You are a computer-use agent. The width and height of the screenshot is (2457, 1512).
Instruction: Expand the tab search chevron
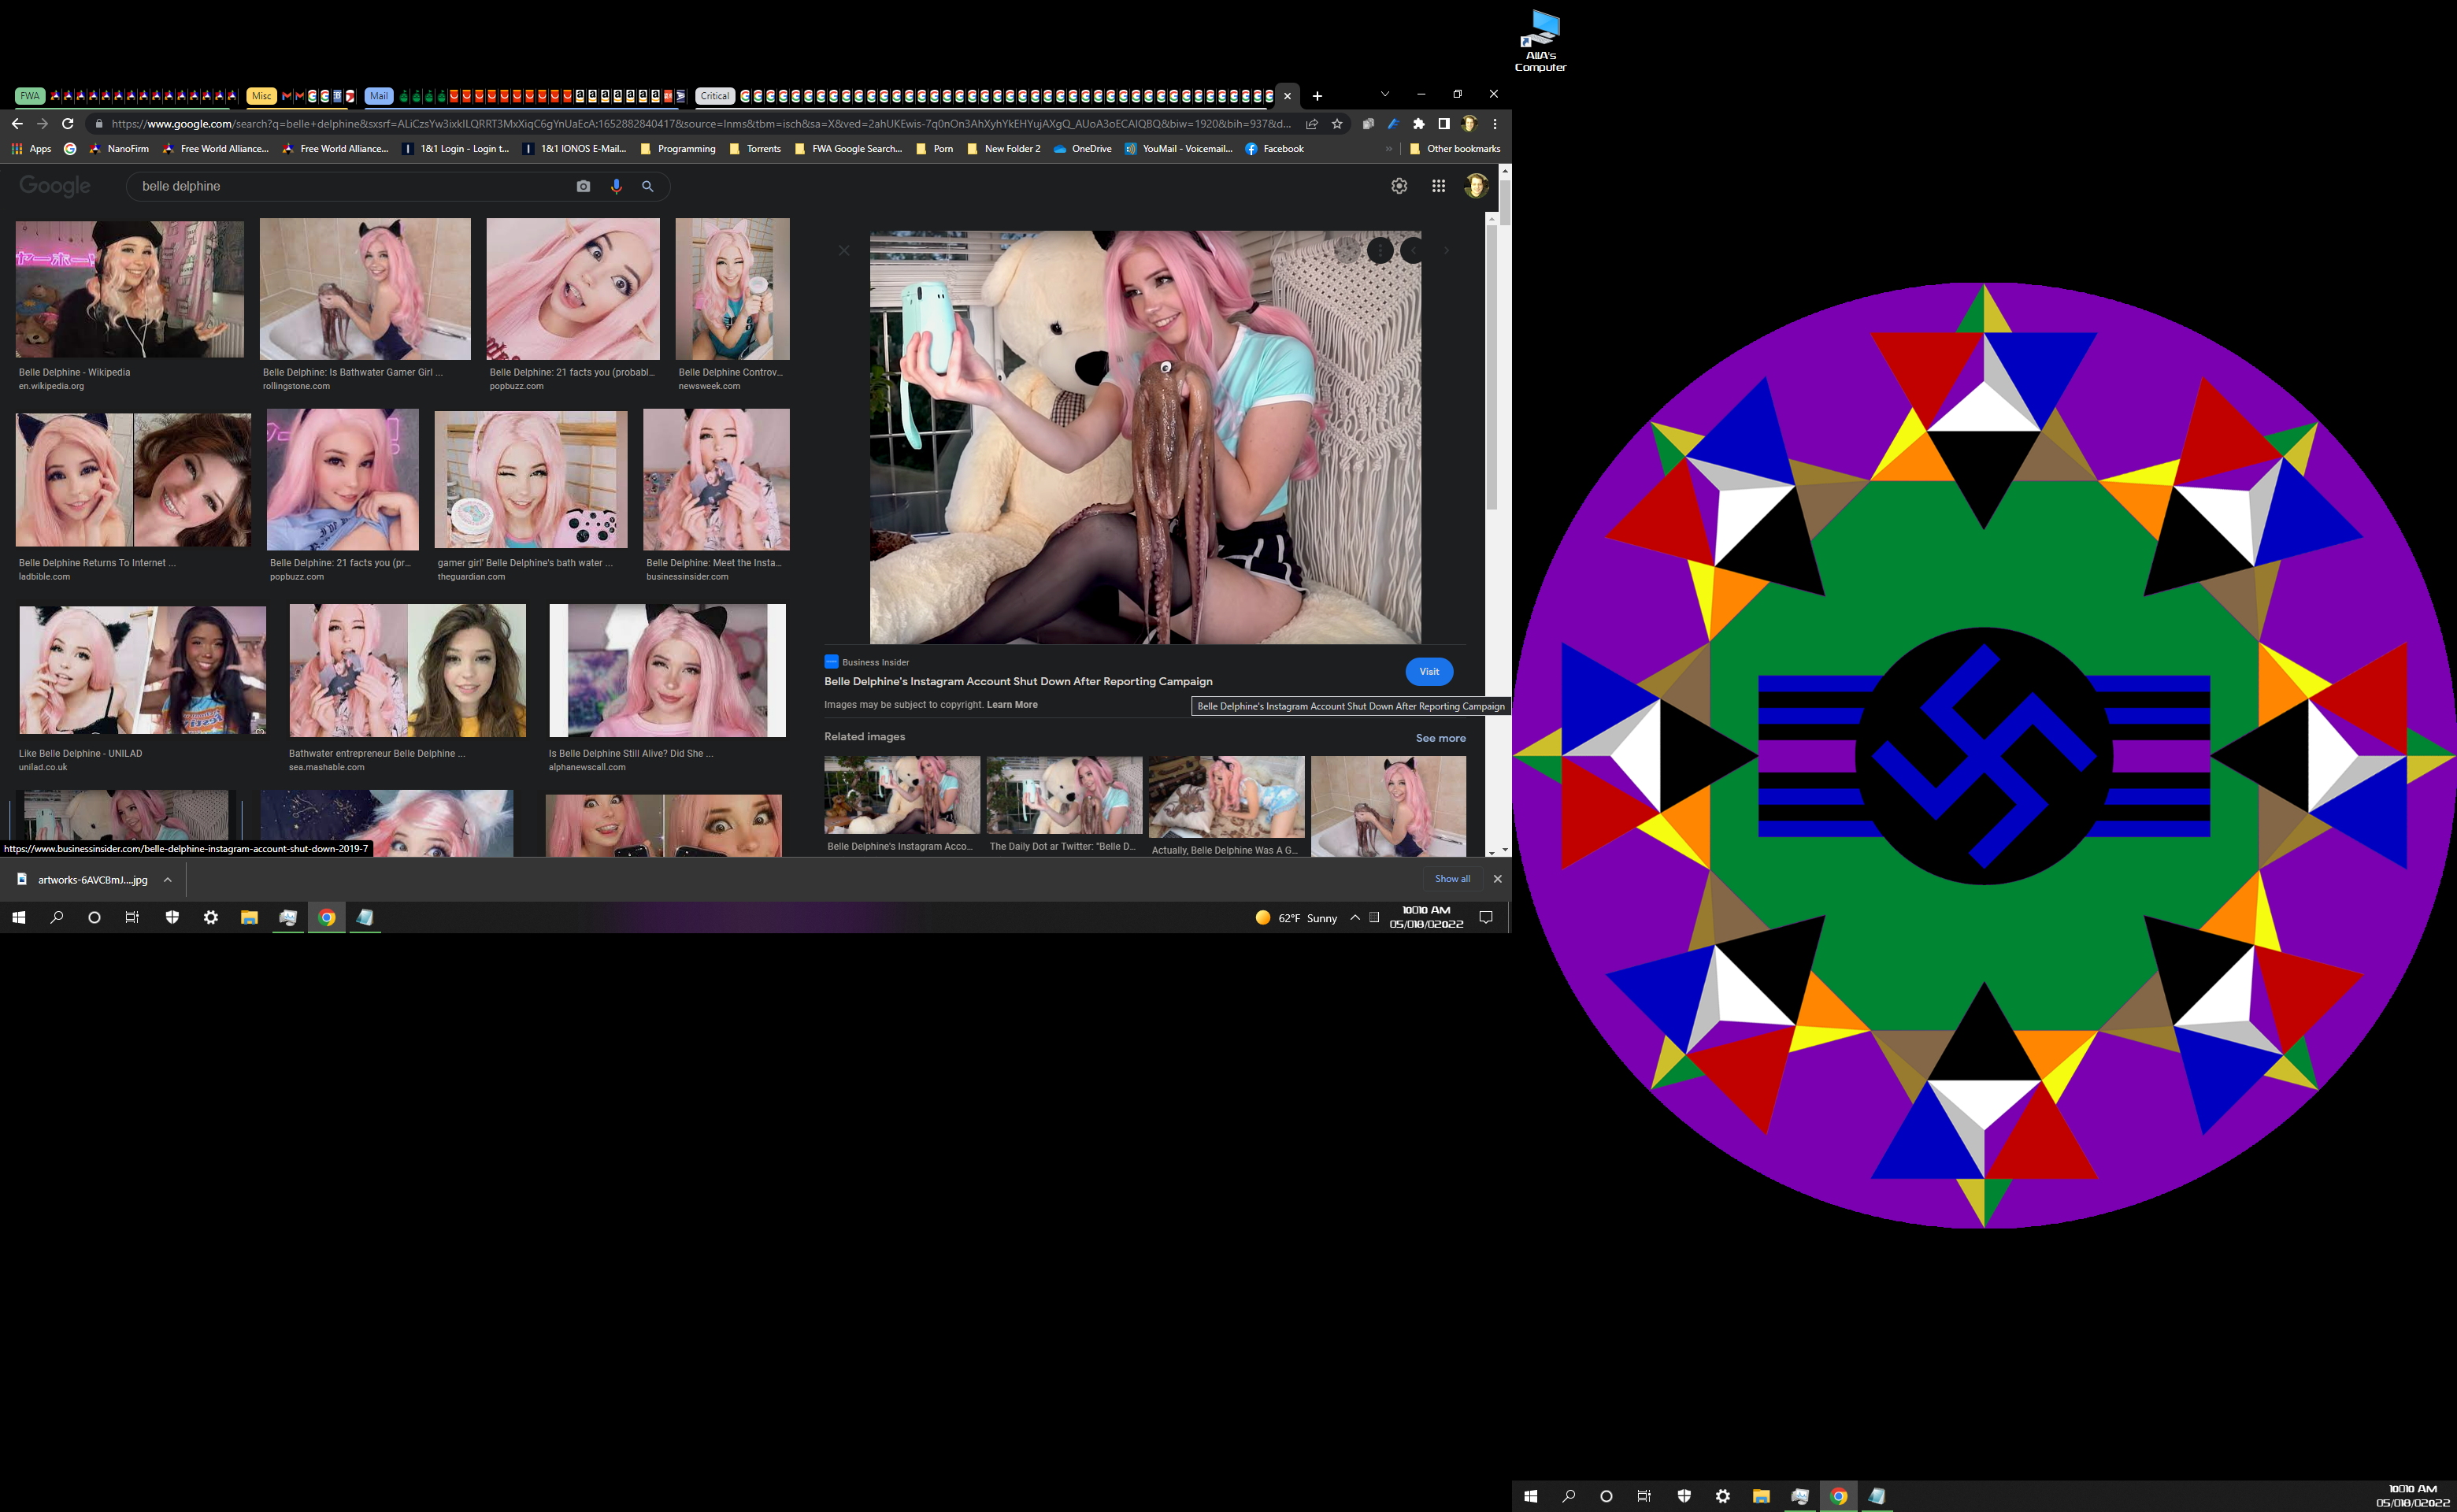(1384, 94)
